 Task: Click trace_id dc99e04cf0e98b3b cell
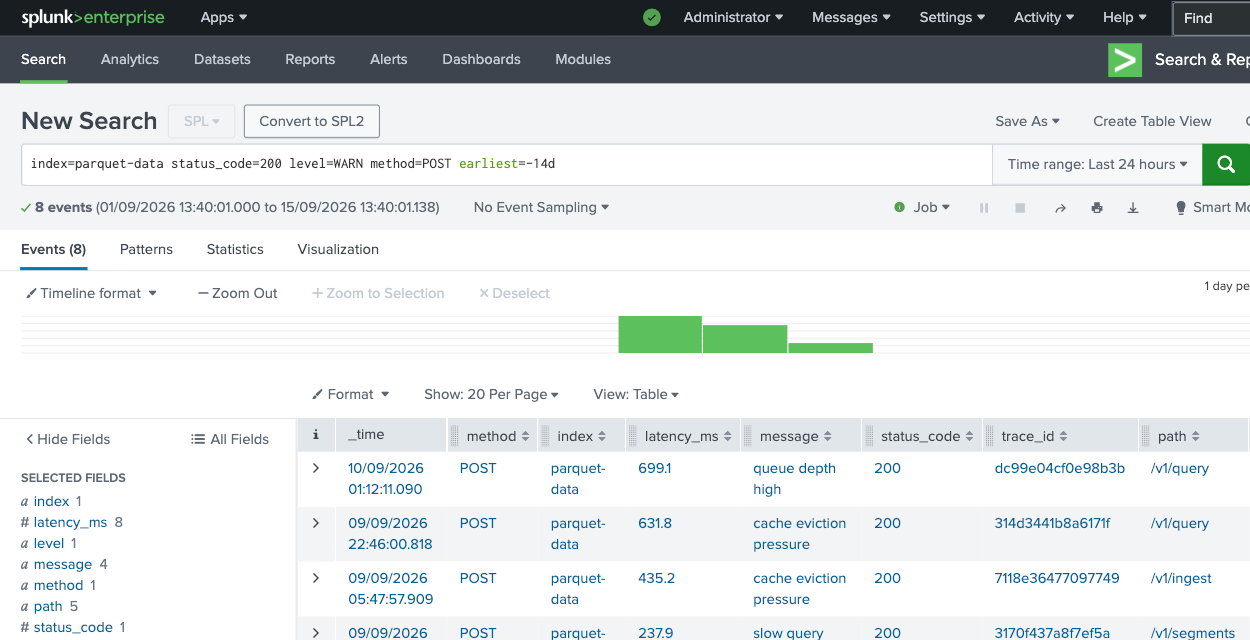(1060, 468)
